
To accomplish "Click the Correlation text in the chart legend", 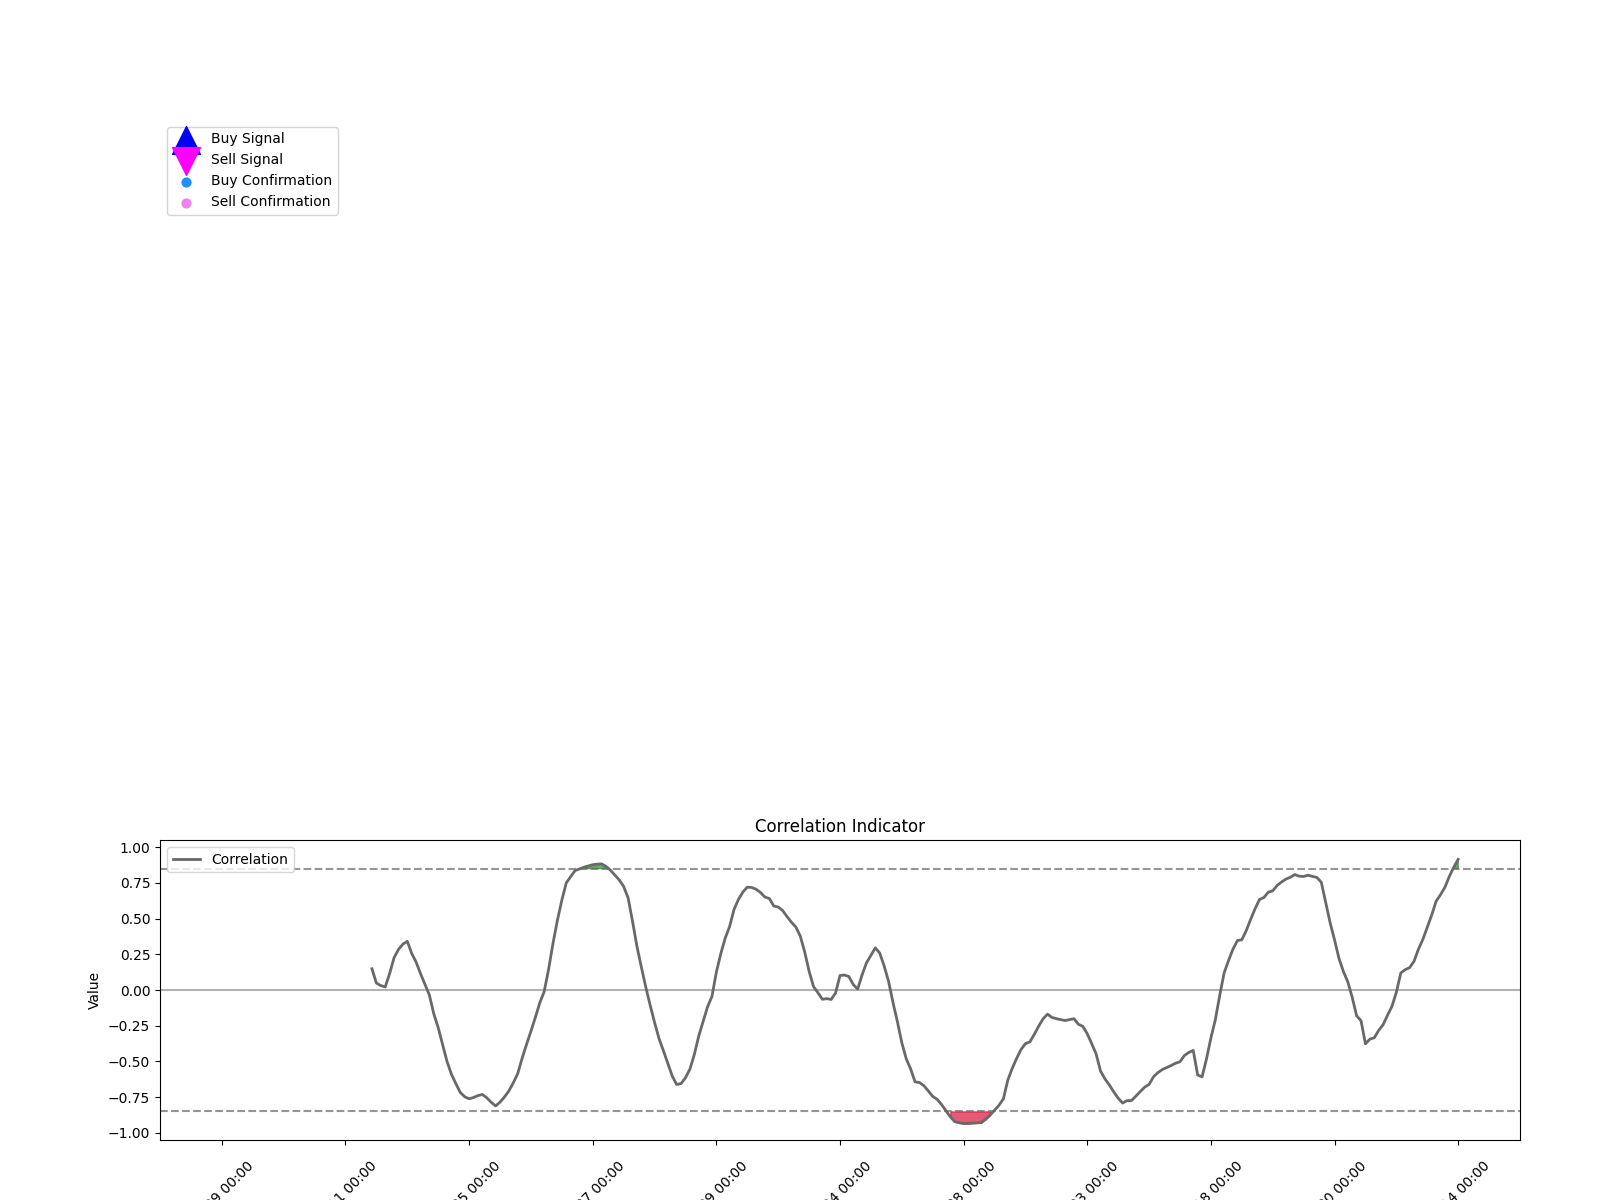I will click(x=248, y=859).
